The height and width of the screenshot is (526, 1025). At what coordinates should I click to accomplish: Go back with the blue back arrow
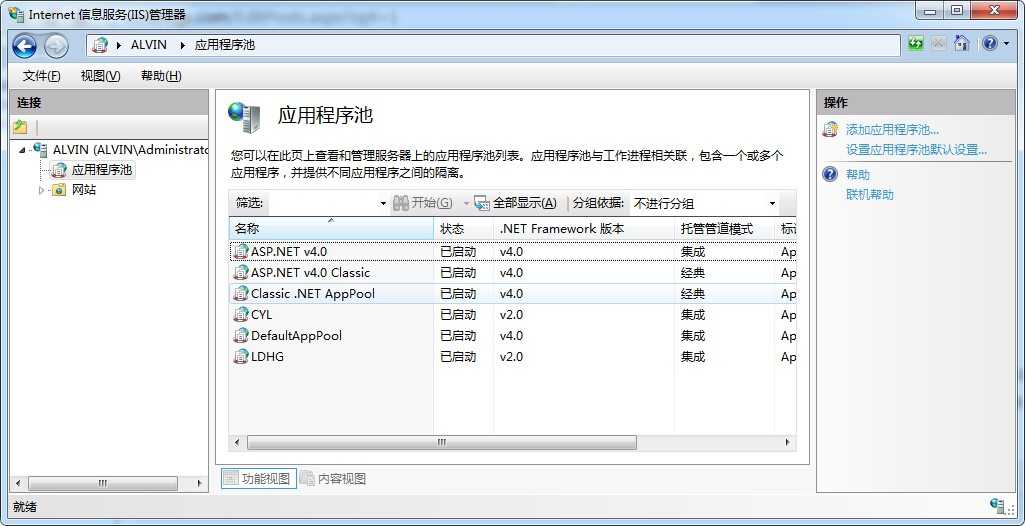click(25, 45)
